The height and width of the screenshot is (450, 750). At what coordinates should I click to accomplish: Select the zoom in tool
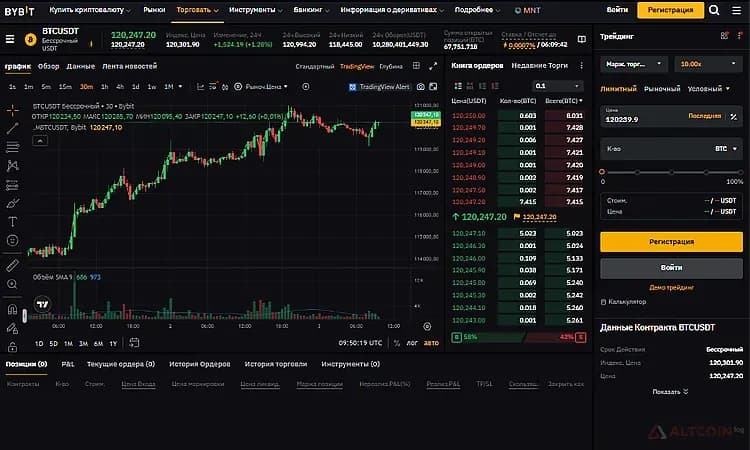click(x=12, y=284)
